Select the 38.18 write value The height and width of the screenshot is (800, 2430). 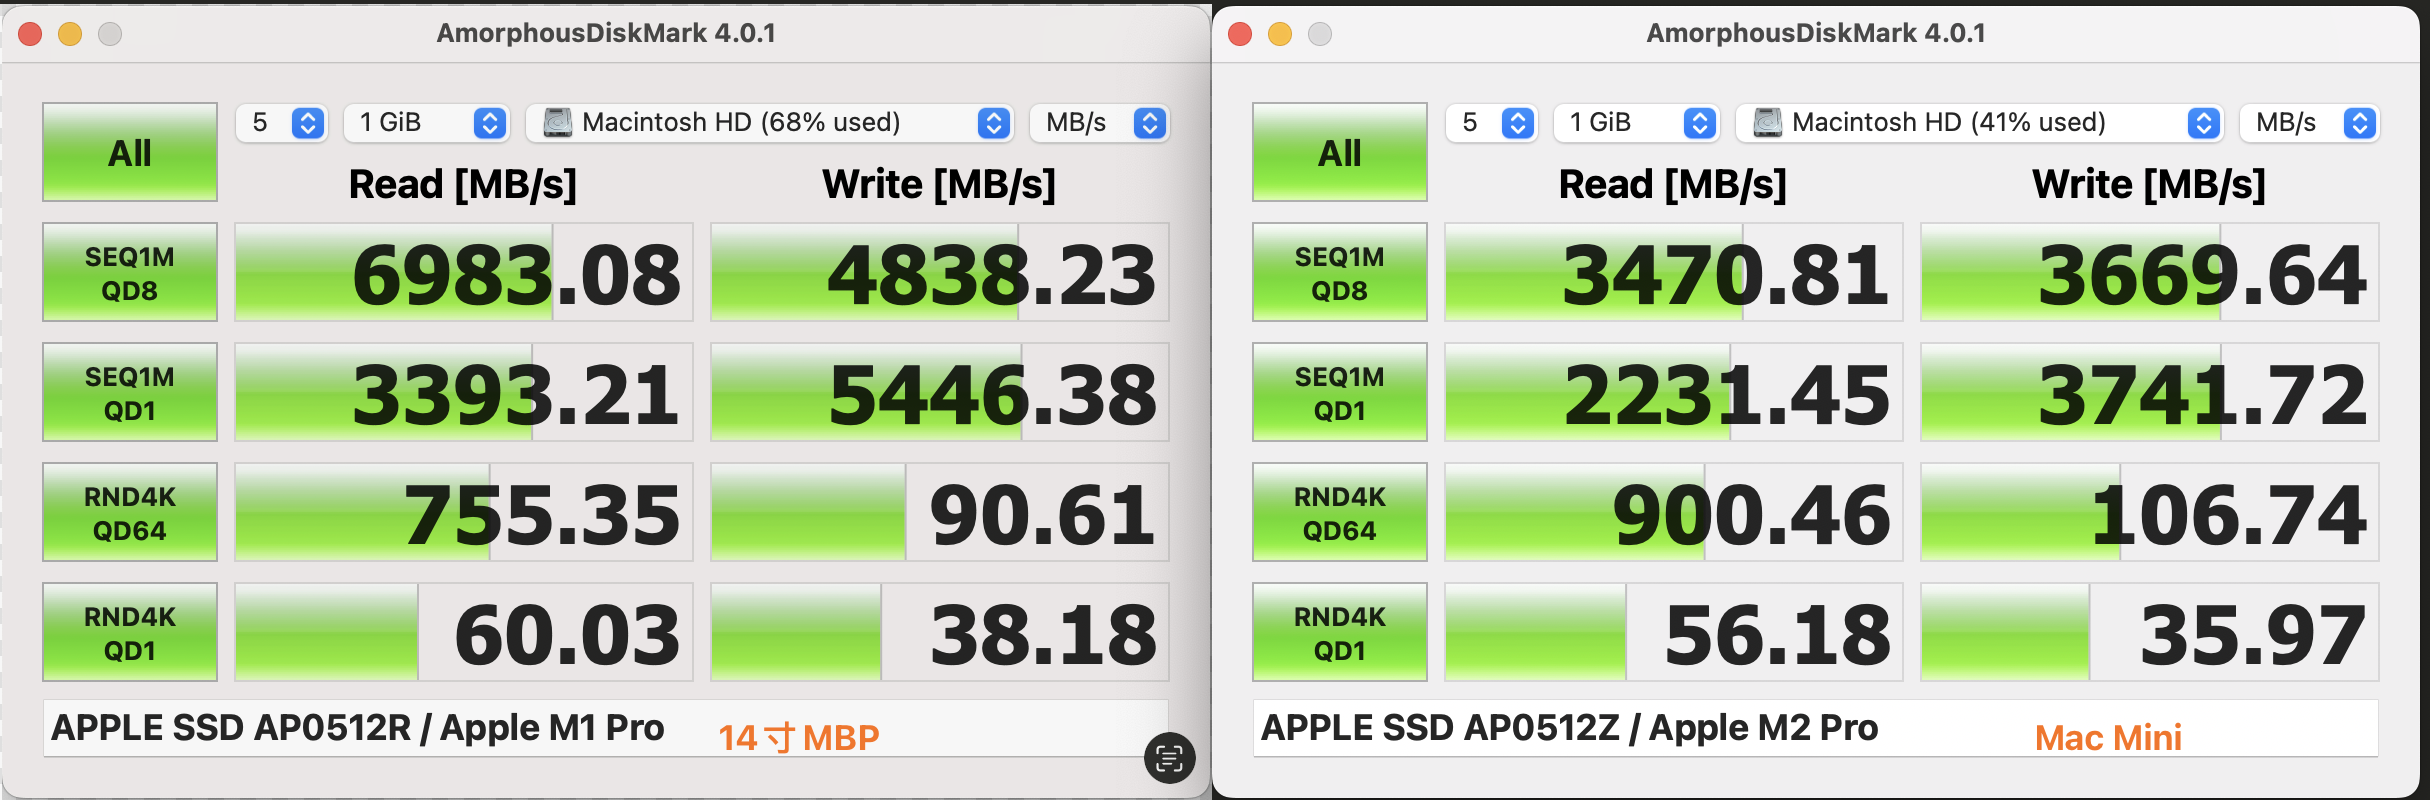940,632
